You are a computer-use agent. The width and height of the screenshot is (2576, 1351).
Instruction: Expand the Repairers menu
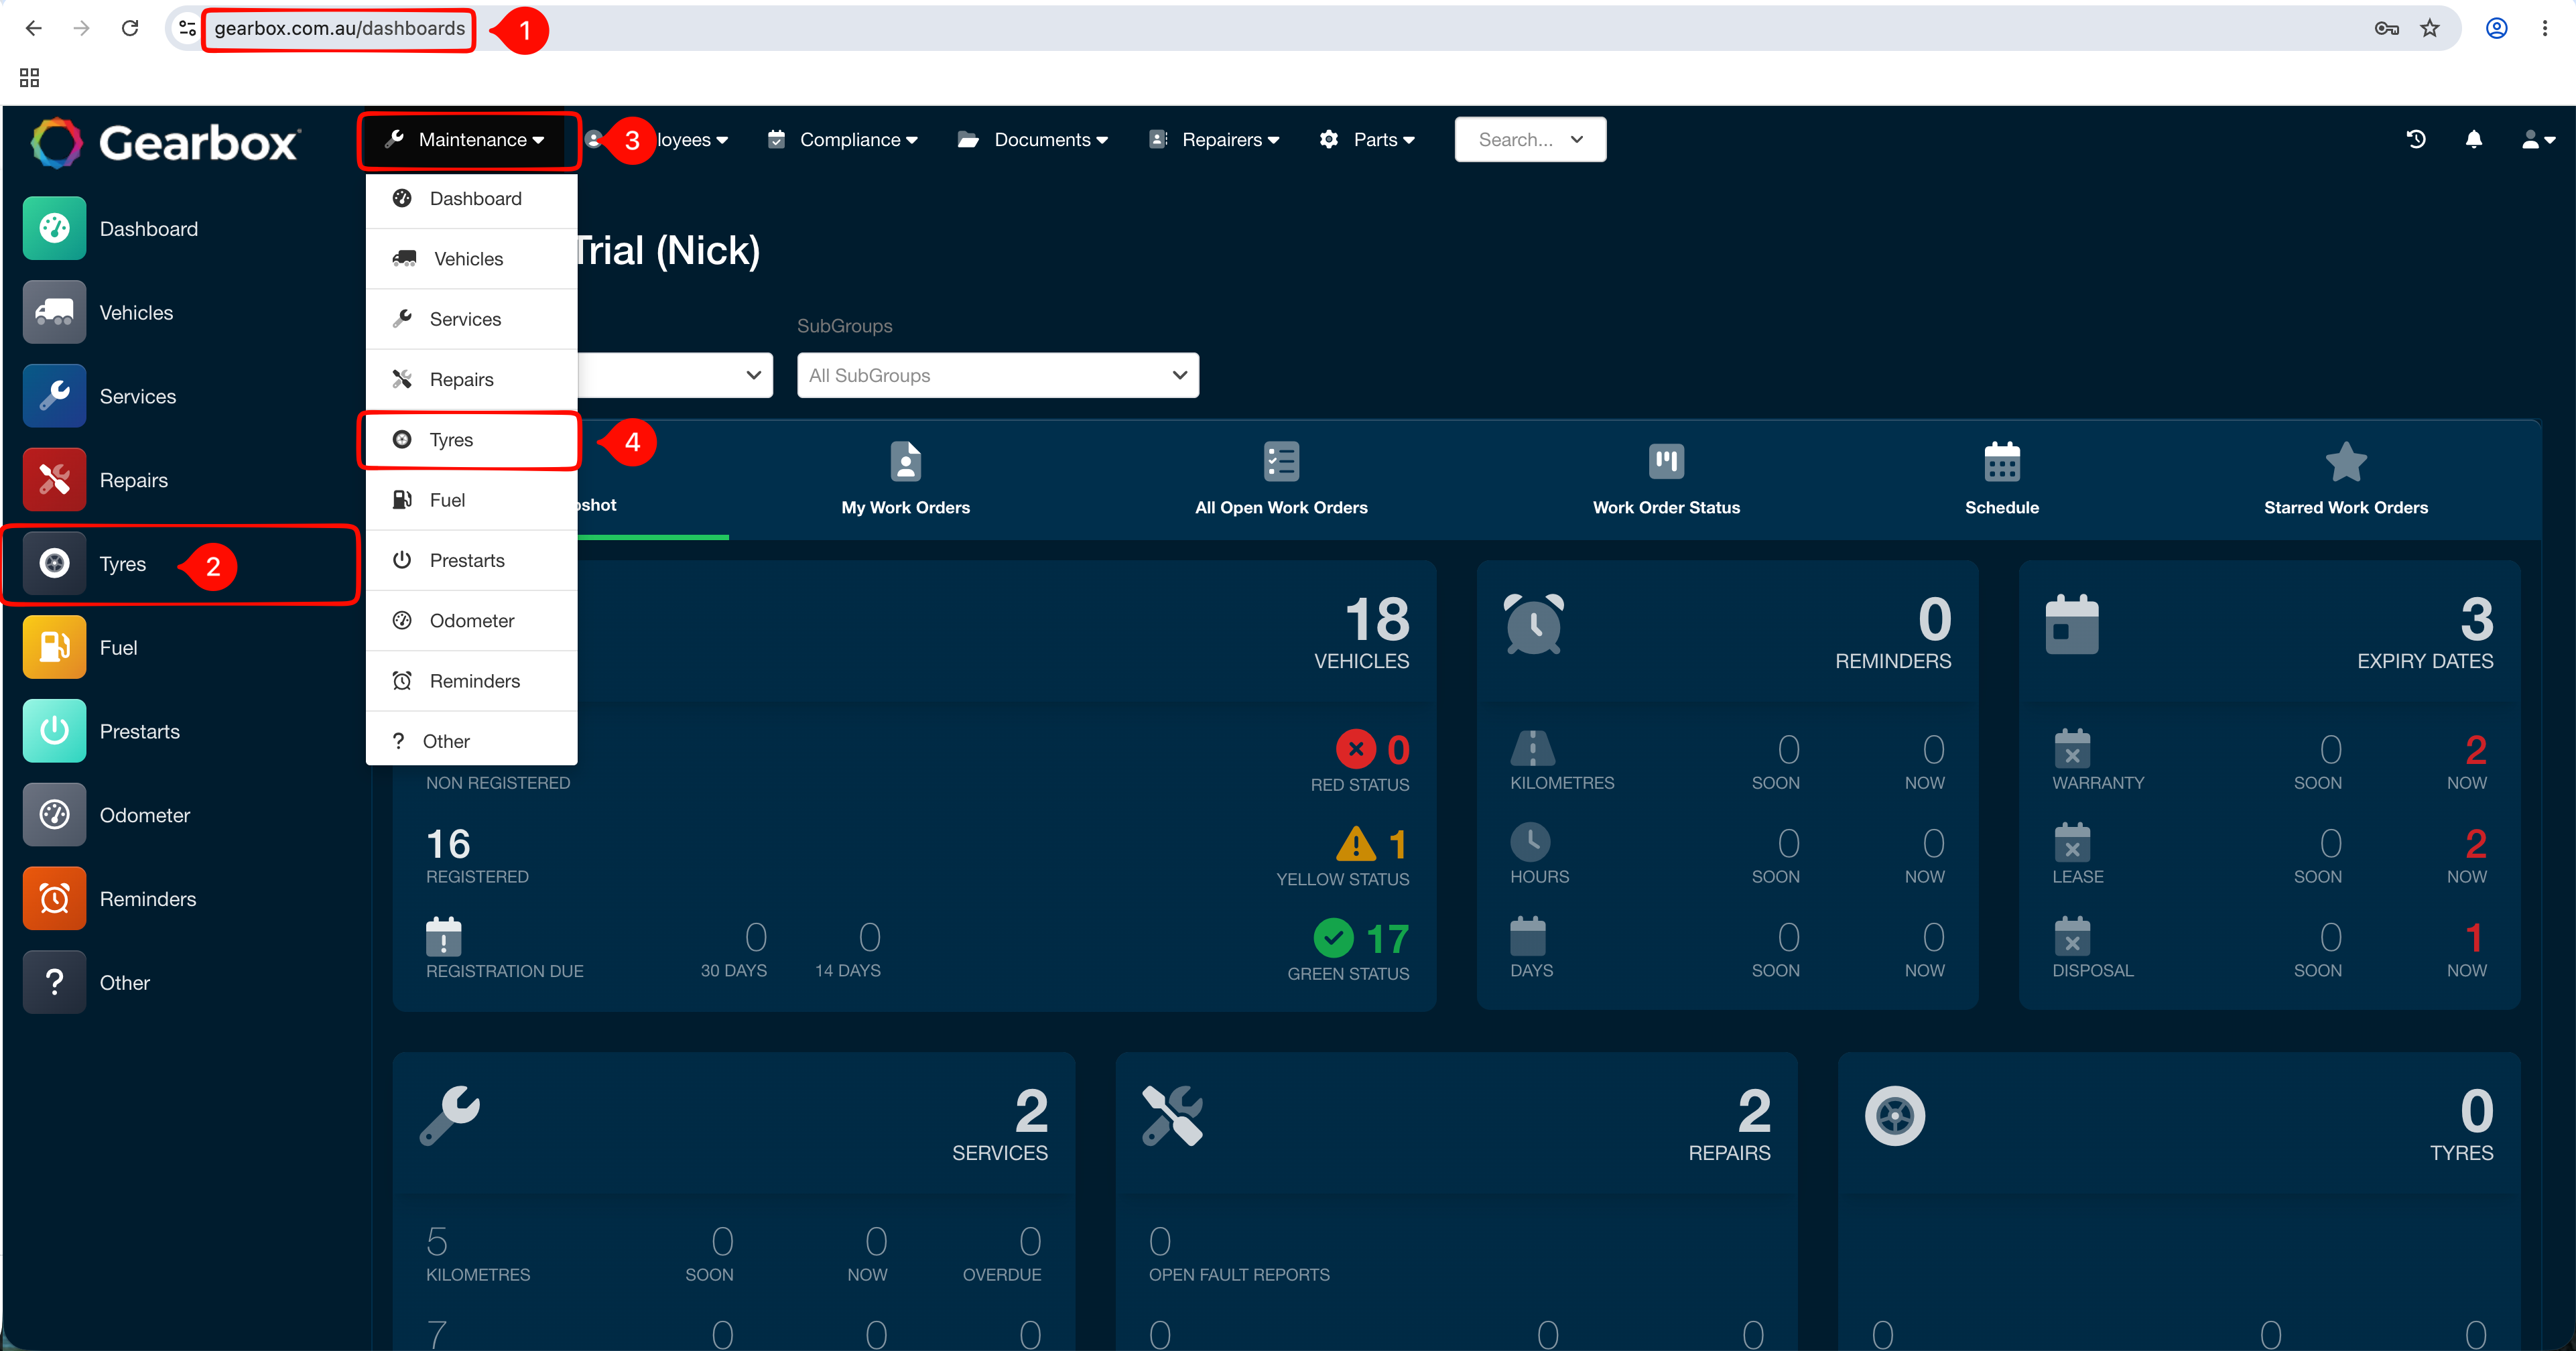(1215, 140)
